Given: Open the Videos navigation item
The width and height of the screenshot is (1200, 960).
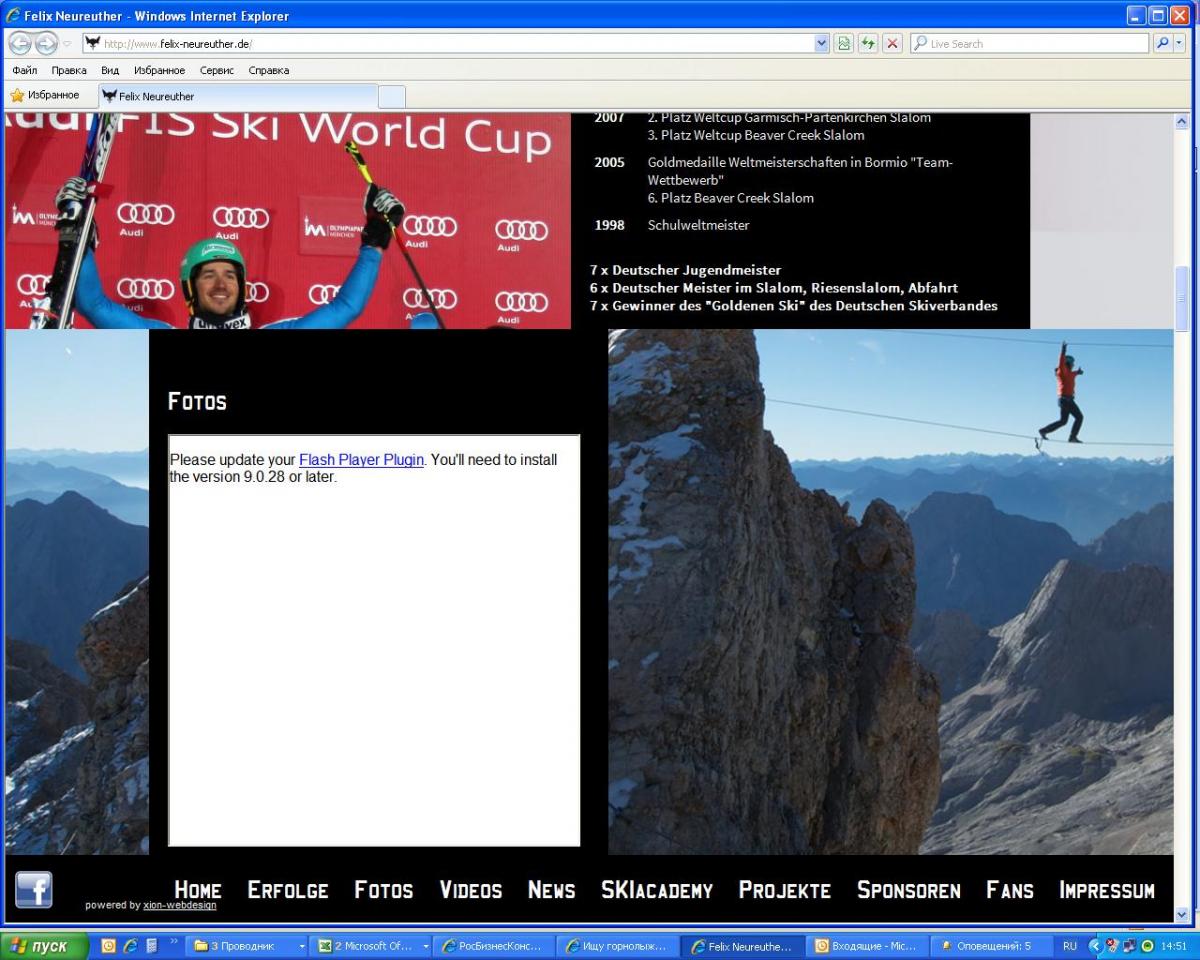Looking at the screenshot, I should click(x=471, y=889).
